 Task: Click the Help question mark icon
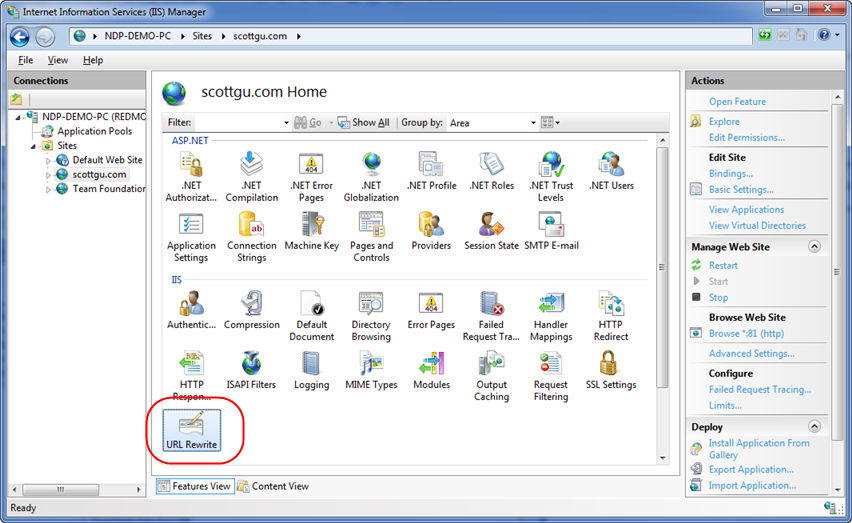pos(824,35)
